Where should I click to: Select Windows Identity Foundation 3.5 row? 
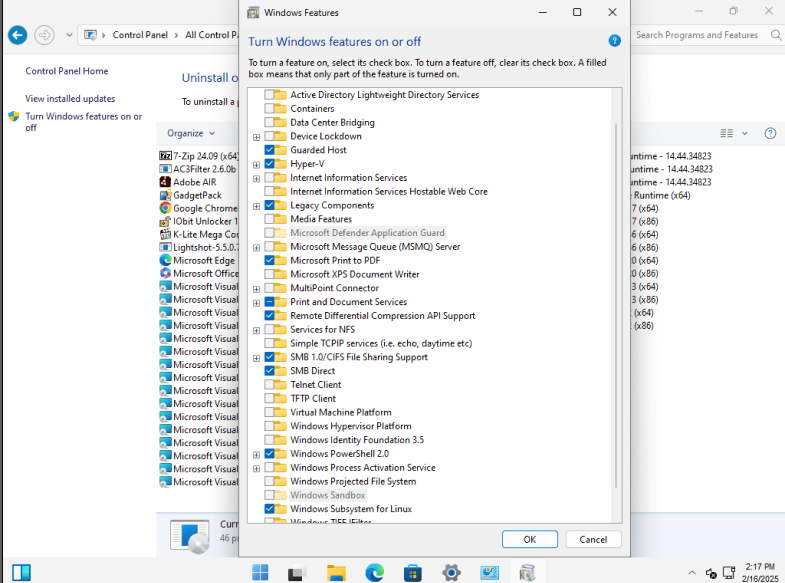(357, 439)
